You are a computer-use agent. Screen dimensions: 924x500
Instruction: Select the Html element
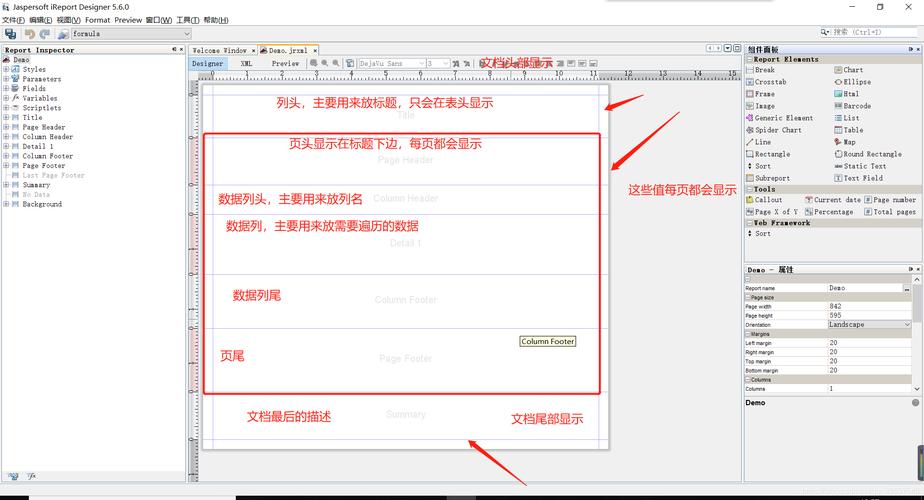[847, 94]
